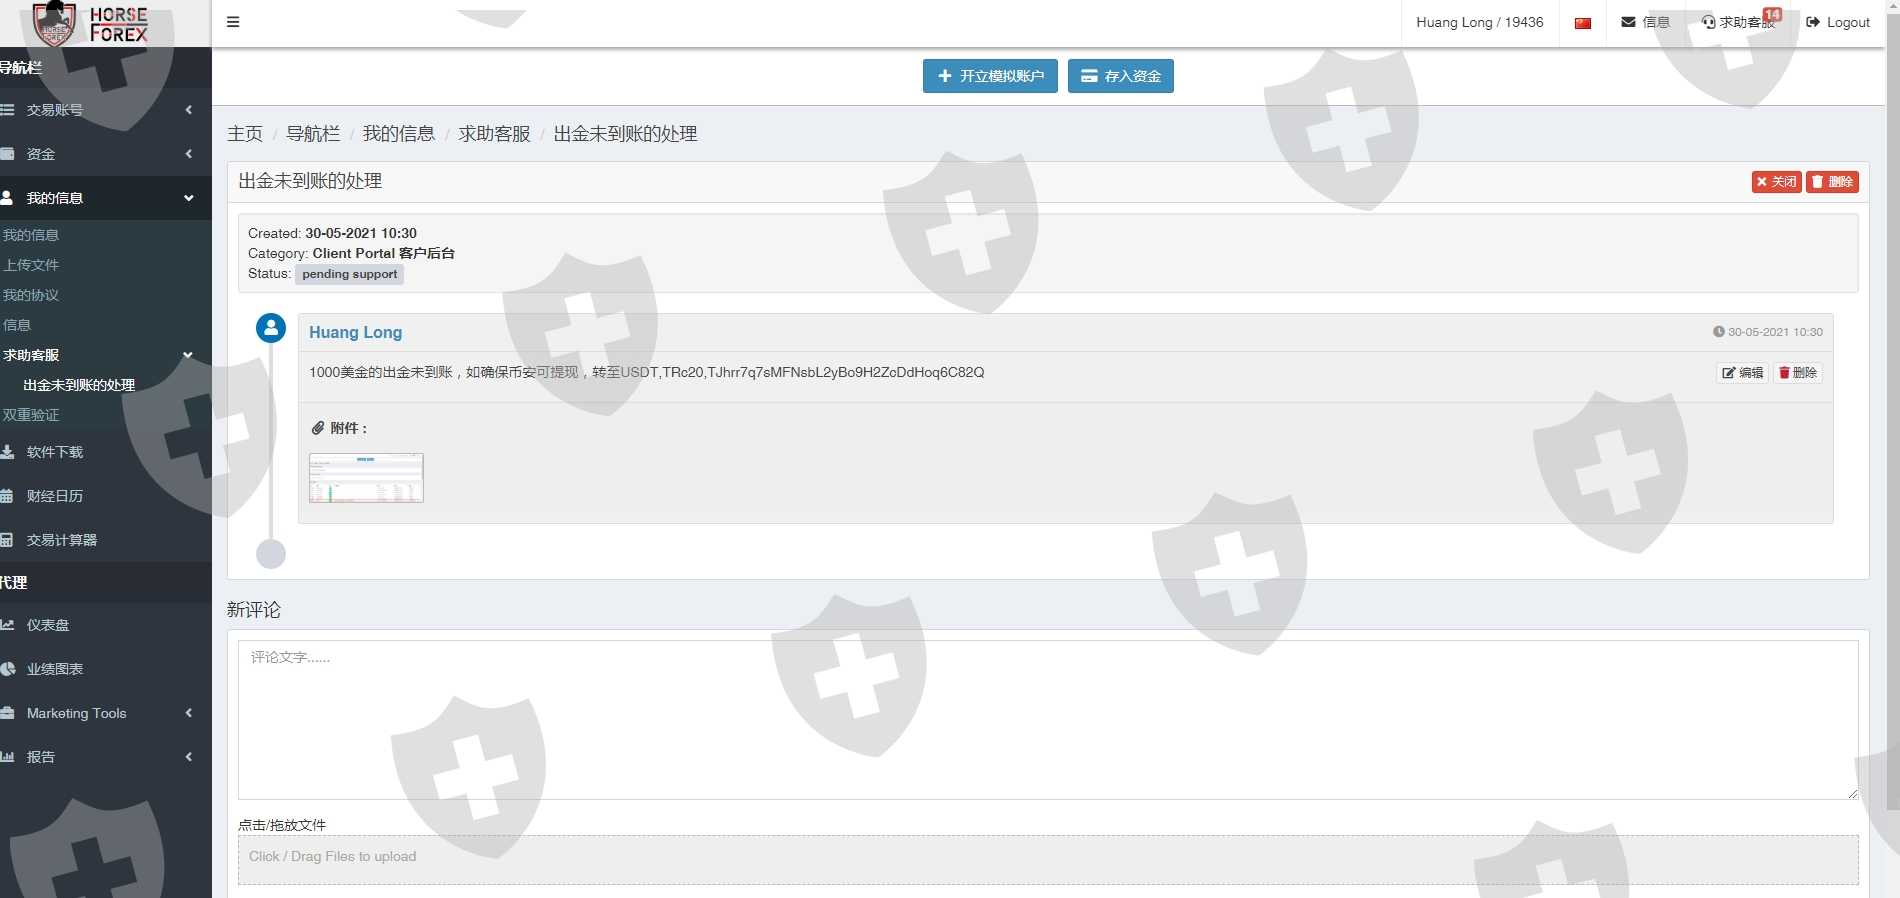Viewport: 1900px width, 898px height.
Task: Collapse the 求助客服 sidebar submenu
Action: coord(105,355)
